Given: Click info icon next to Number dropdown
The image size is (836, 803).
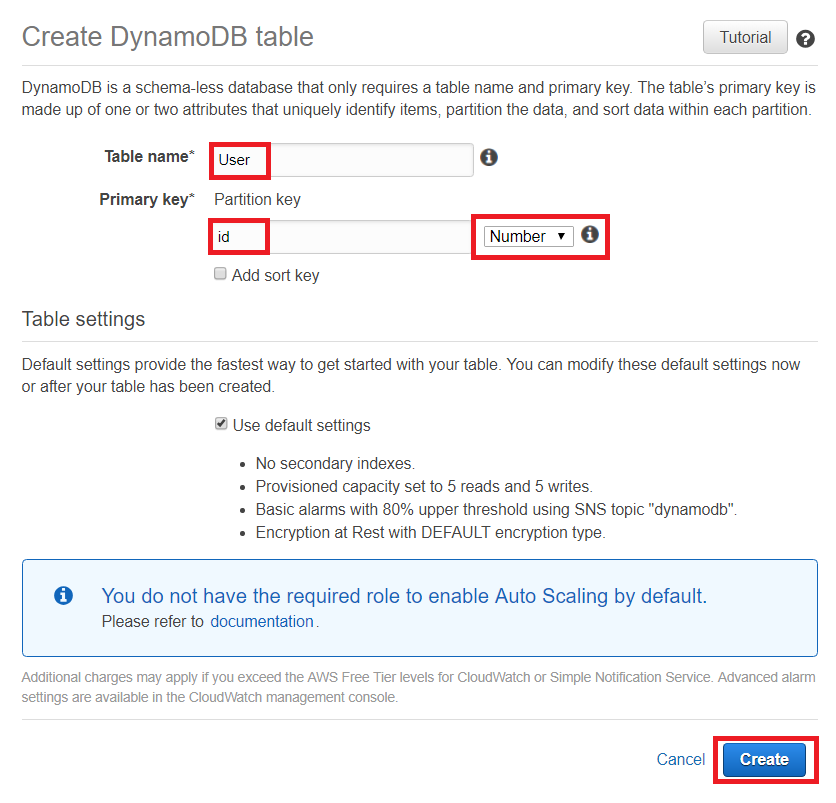Looking at the screenshot, I should [x=590, y=234].
